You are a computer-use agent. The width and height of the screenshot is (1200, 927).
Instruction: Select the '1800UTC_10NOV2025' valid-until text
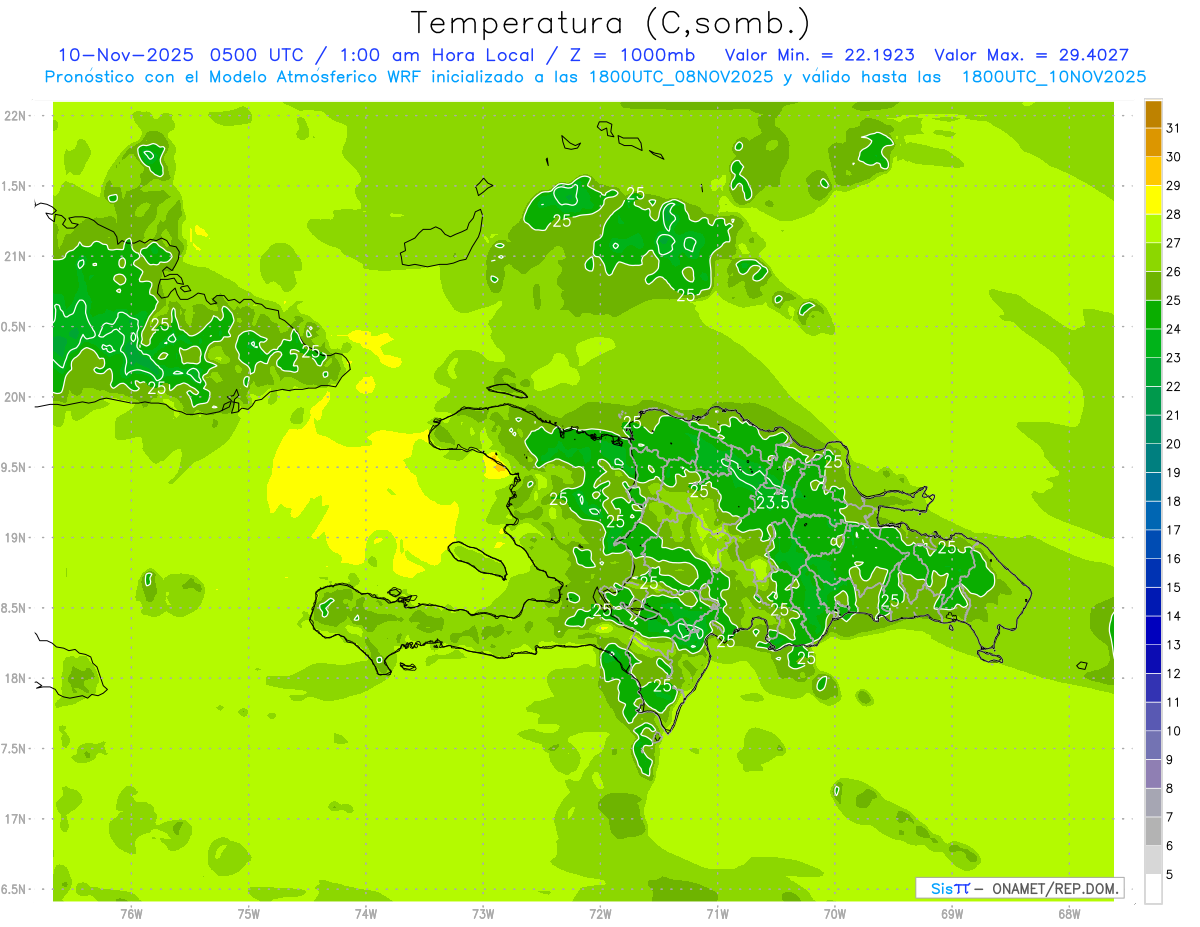click(1053, 77)
